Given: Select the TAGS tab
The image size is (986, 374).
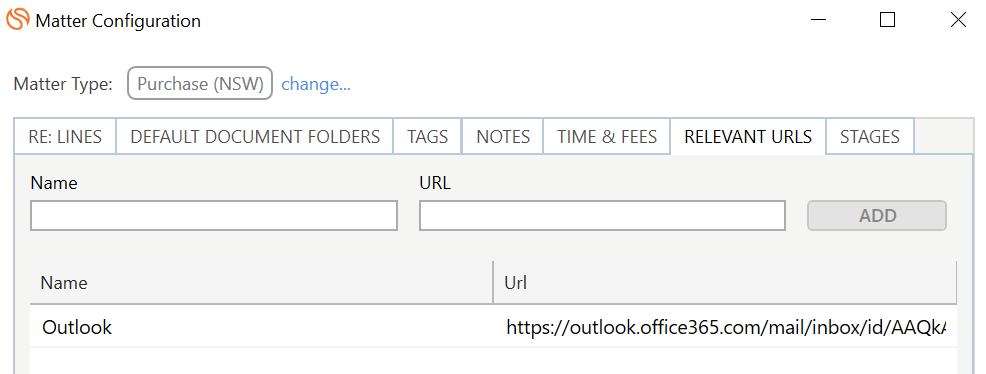Looking at the screenshot, I should pos(428,136).
